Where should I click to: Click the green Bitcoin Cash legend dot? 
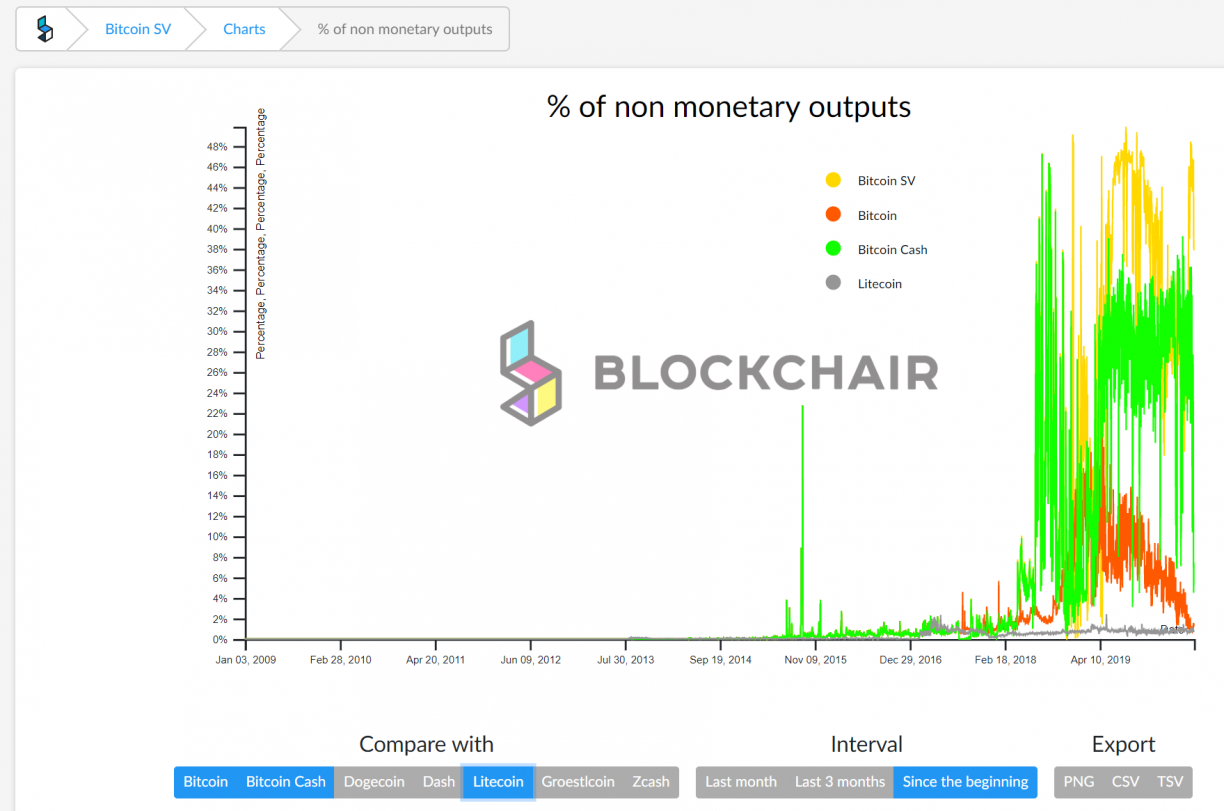point(833,248)
